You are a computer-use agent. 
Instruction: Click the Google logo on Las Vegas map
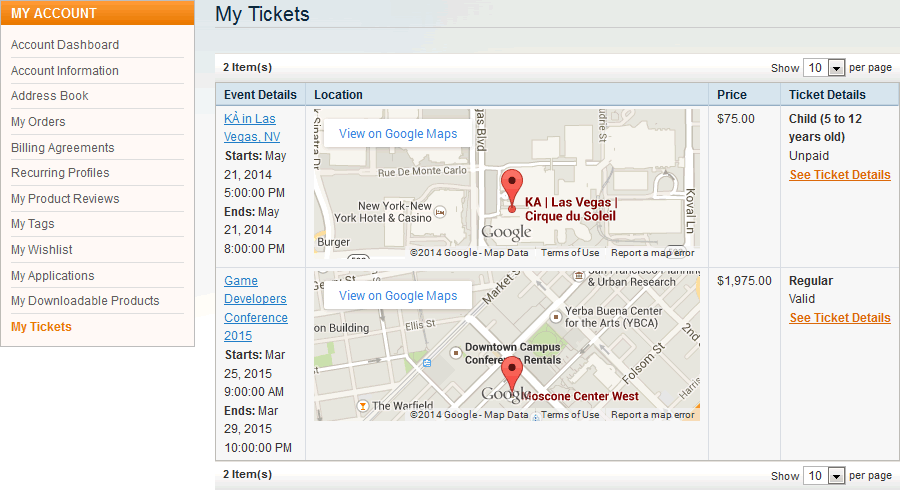[506, 233]
